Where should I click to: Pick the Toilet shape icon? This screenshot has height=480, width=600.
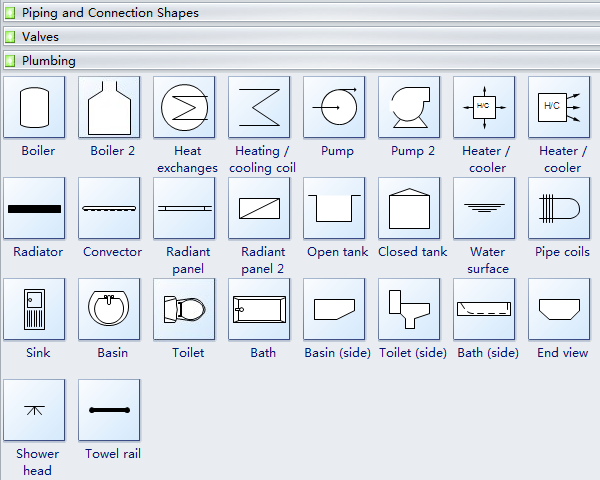click(184, 309)
